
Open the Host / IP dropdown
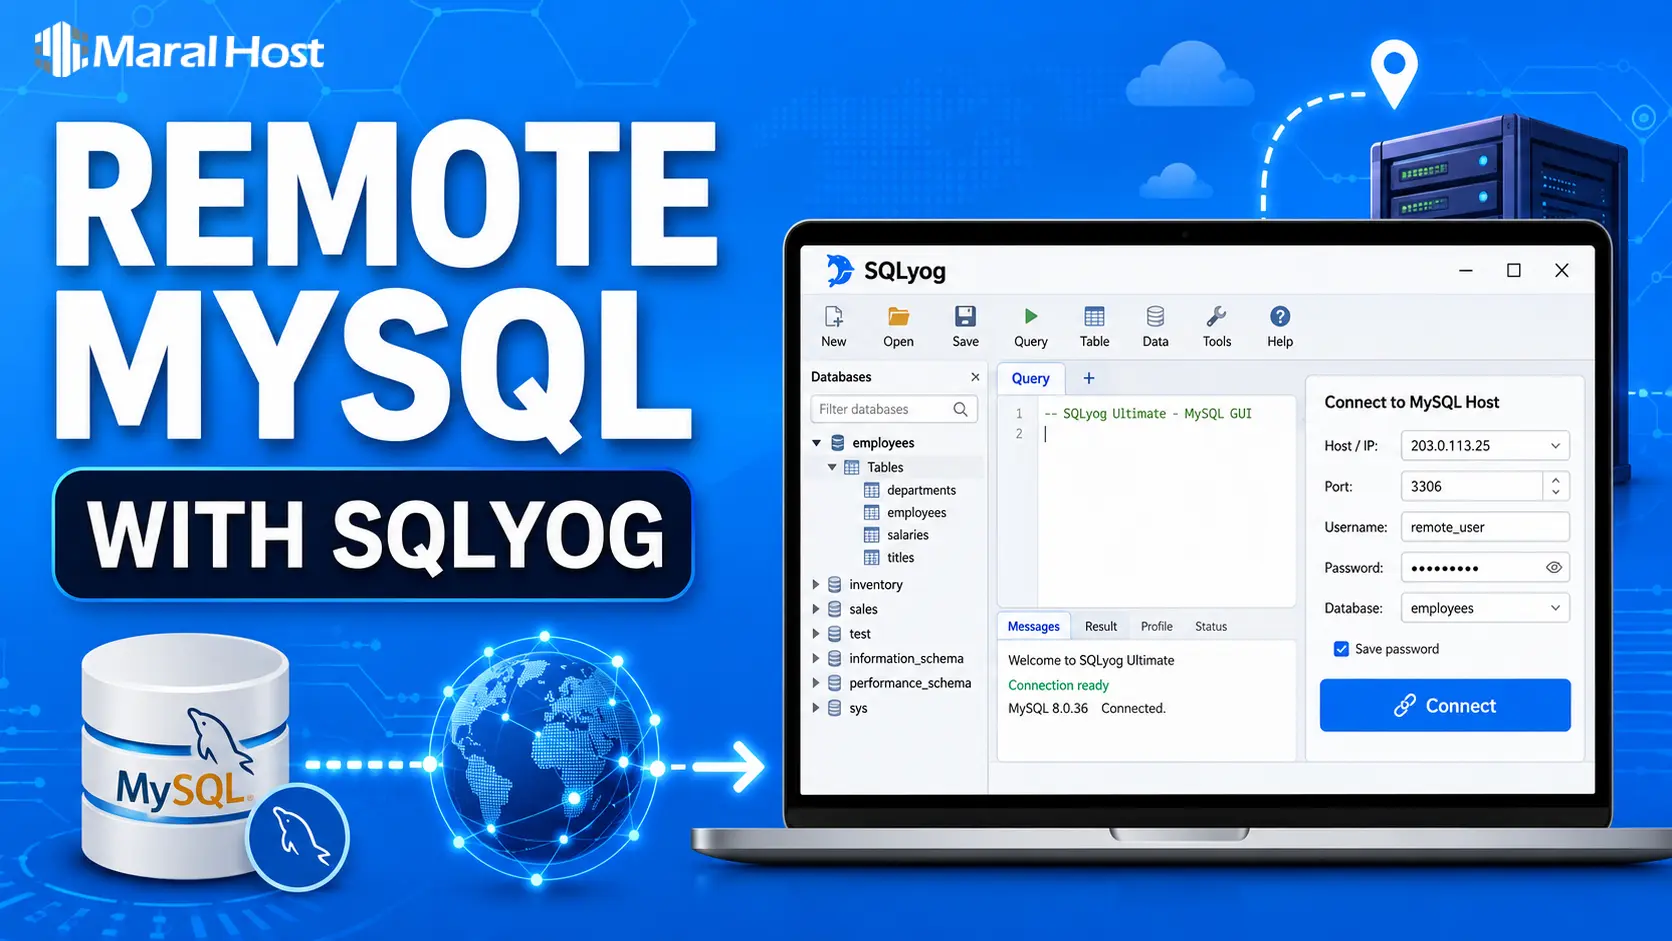pos(1555,446)
